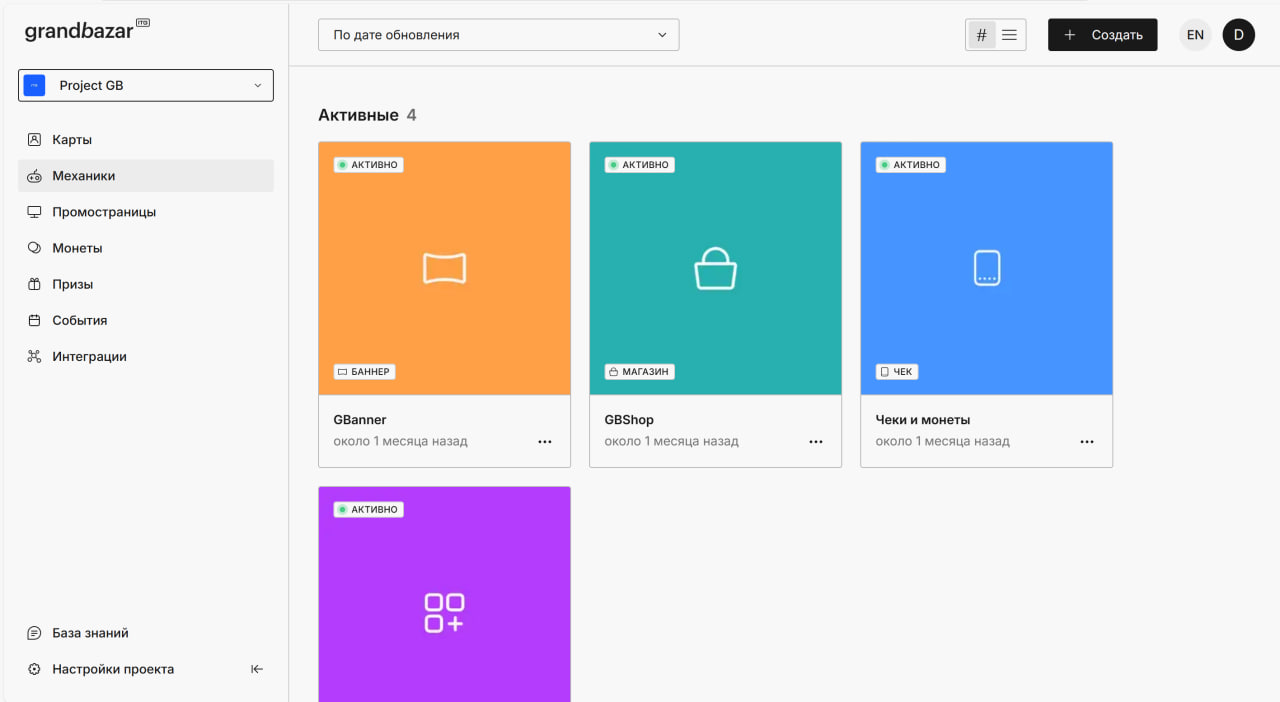Open База знаний knowledge base
The image size is (1280, 702).
90,633
